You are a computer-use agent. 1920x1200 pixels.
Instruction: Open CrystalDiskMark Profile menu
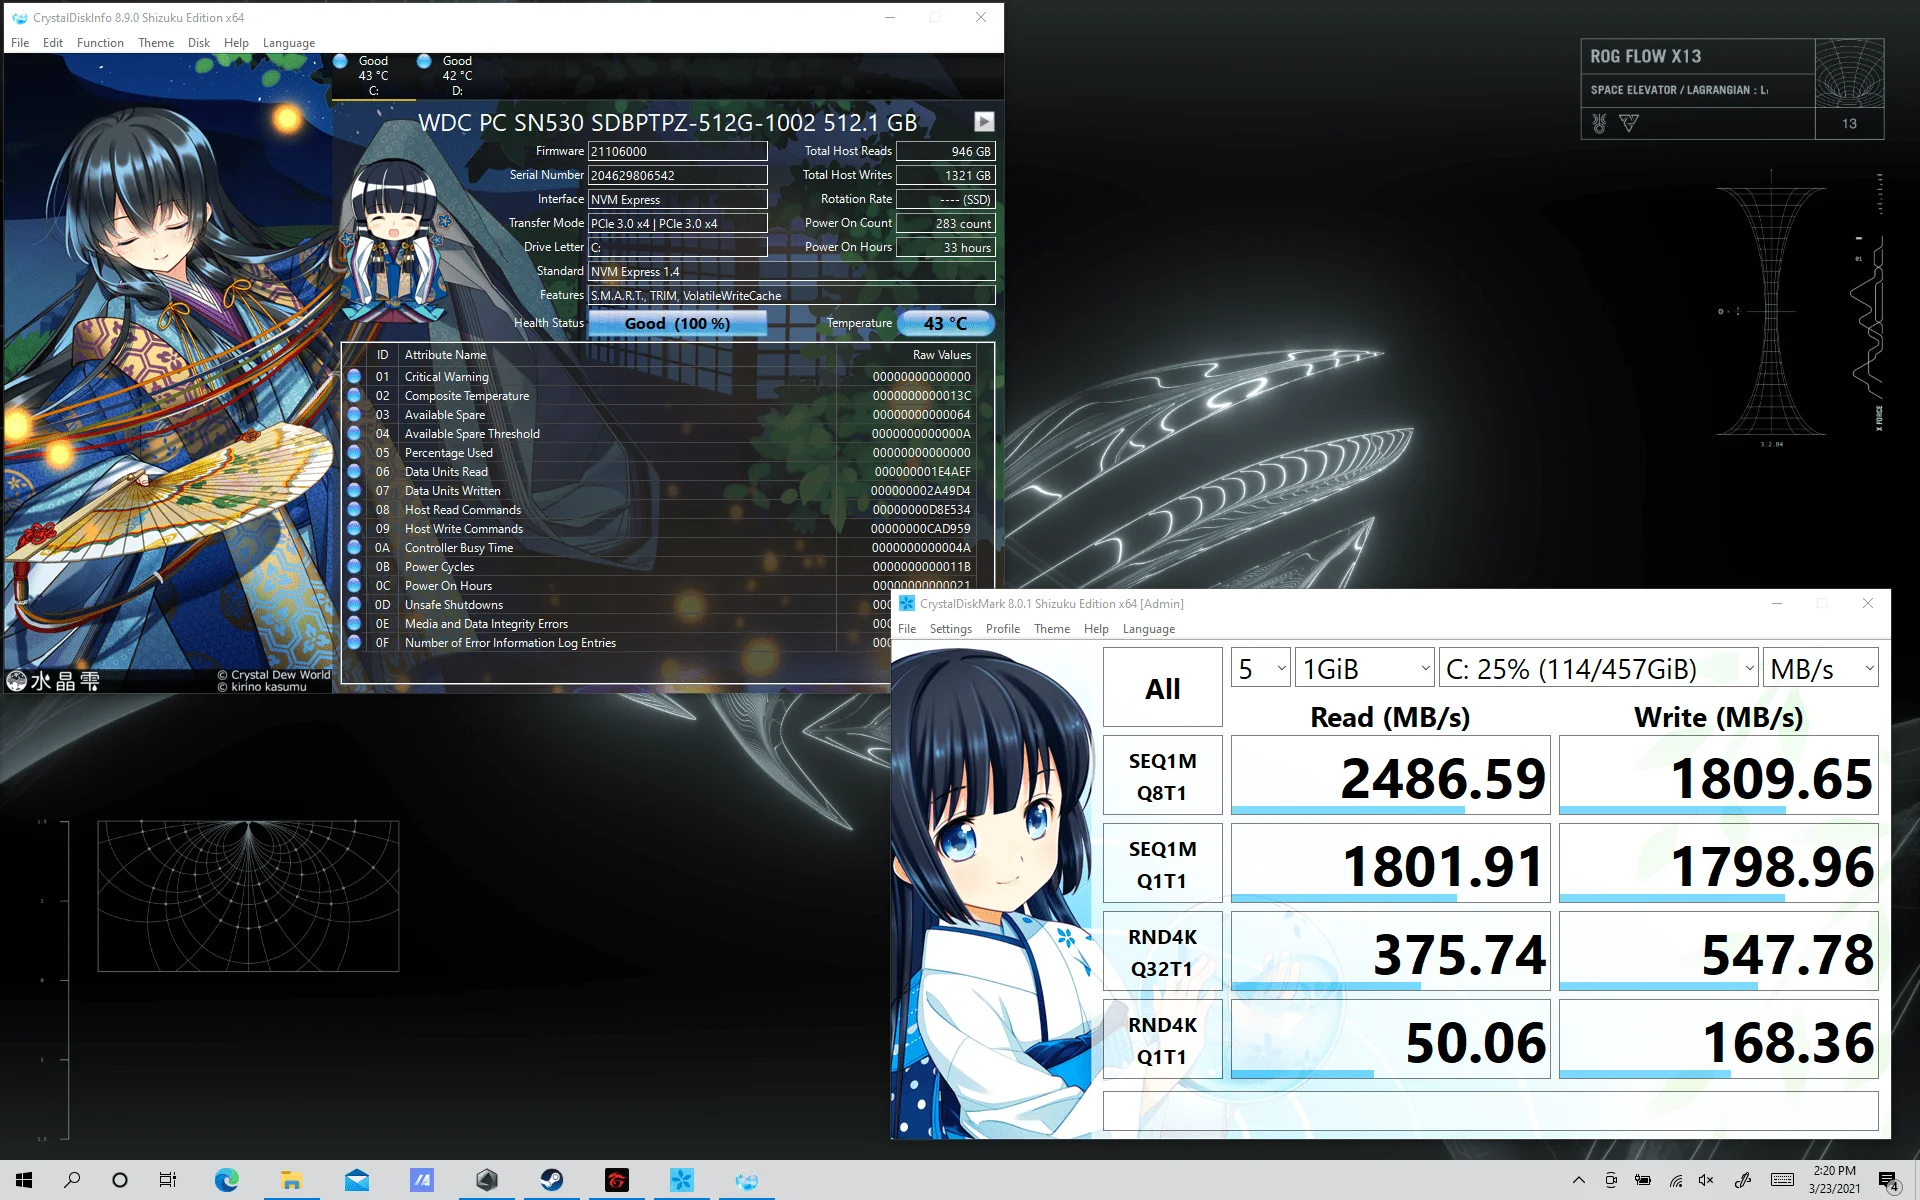(1003, 629)
